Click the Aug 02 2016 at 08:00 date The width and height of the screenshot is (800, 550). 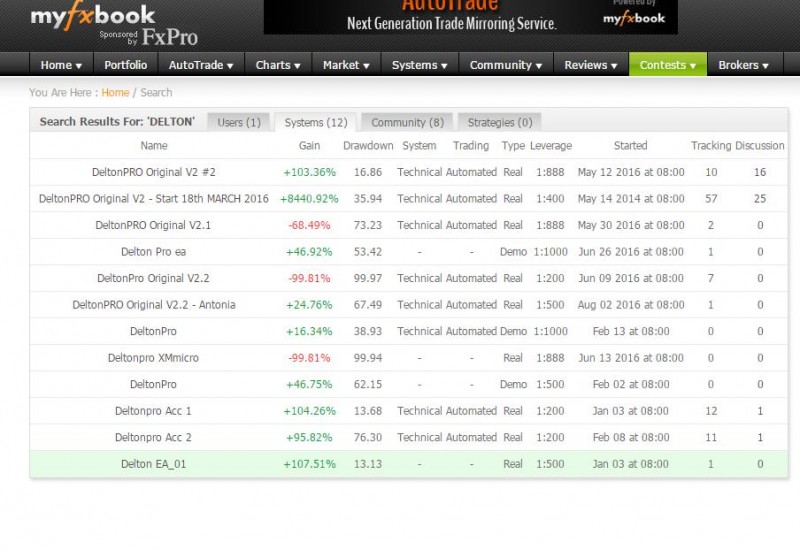tap(631, 305)
